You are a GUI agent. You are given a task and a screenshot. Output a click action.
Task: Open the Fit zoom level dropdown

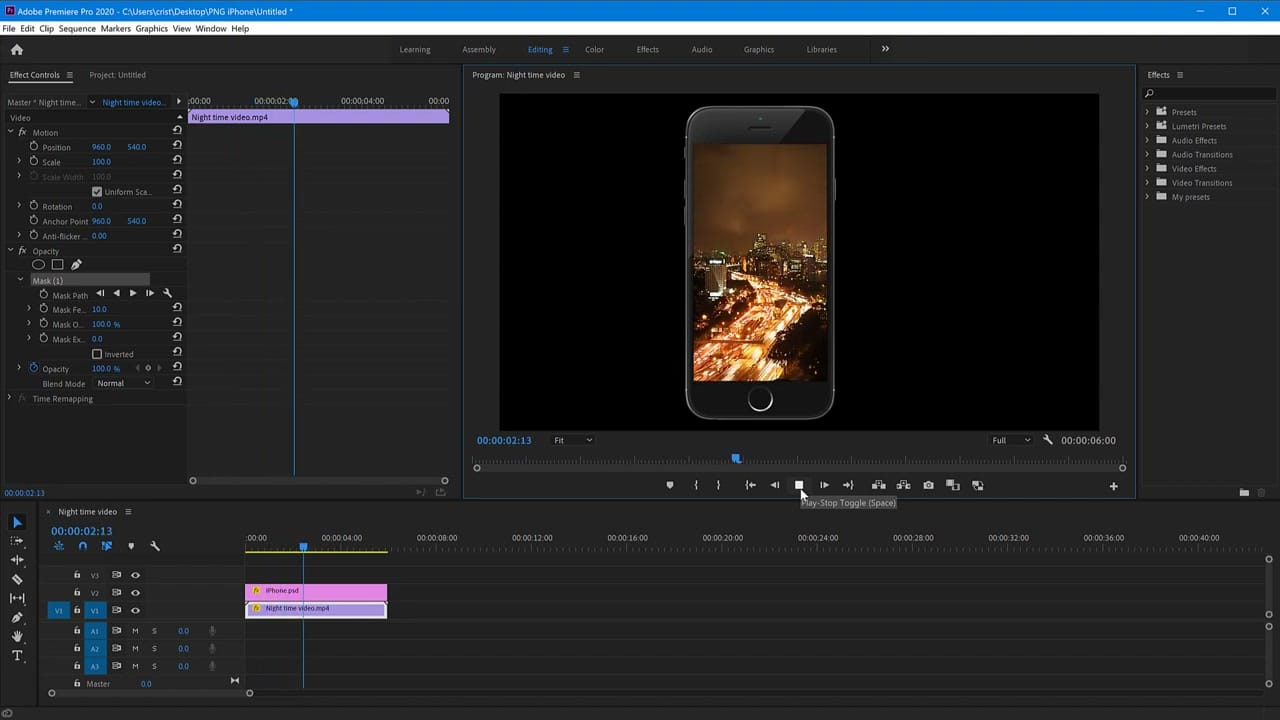click(572, 440)
